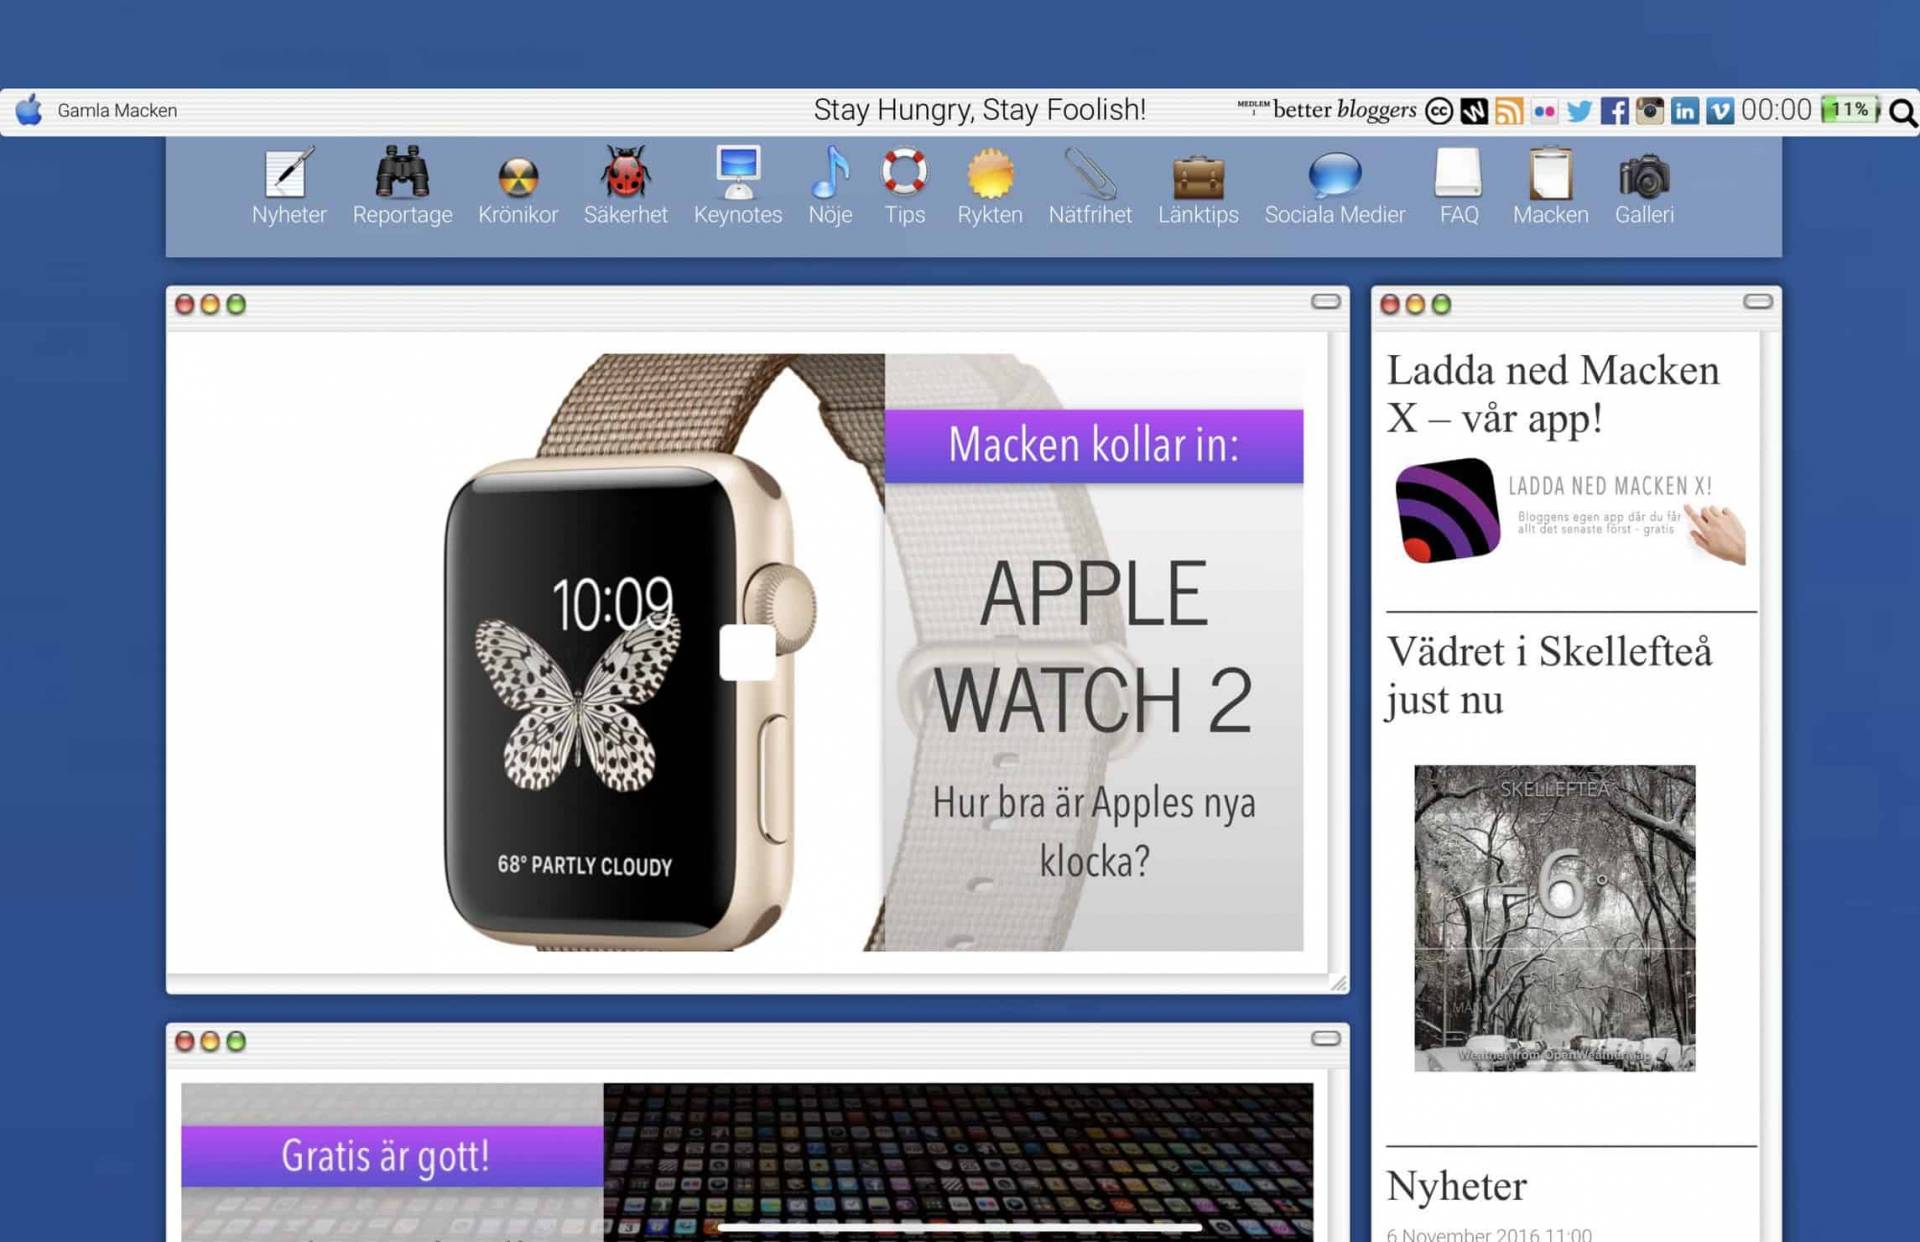Open the Nätfrihet paperclip icon
Screen dimensions: 1920x1242
(x=1090, y=172)
